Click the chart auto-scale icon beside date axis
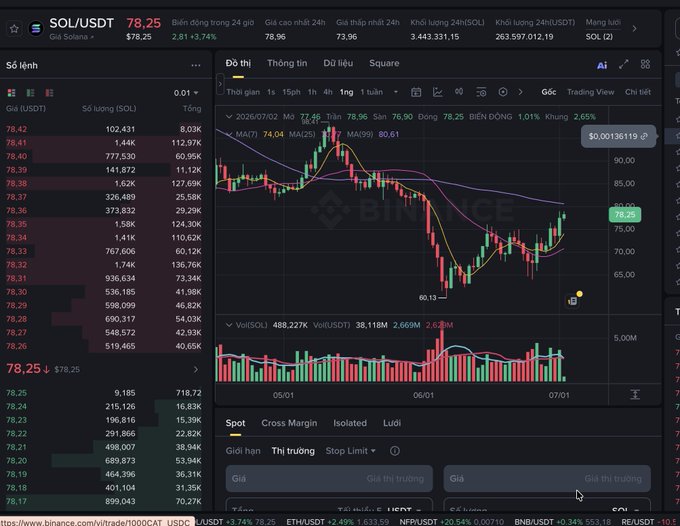This screenshot has height=526, width=680. 635,395
